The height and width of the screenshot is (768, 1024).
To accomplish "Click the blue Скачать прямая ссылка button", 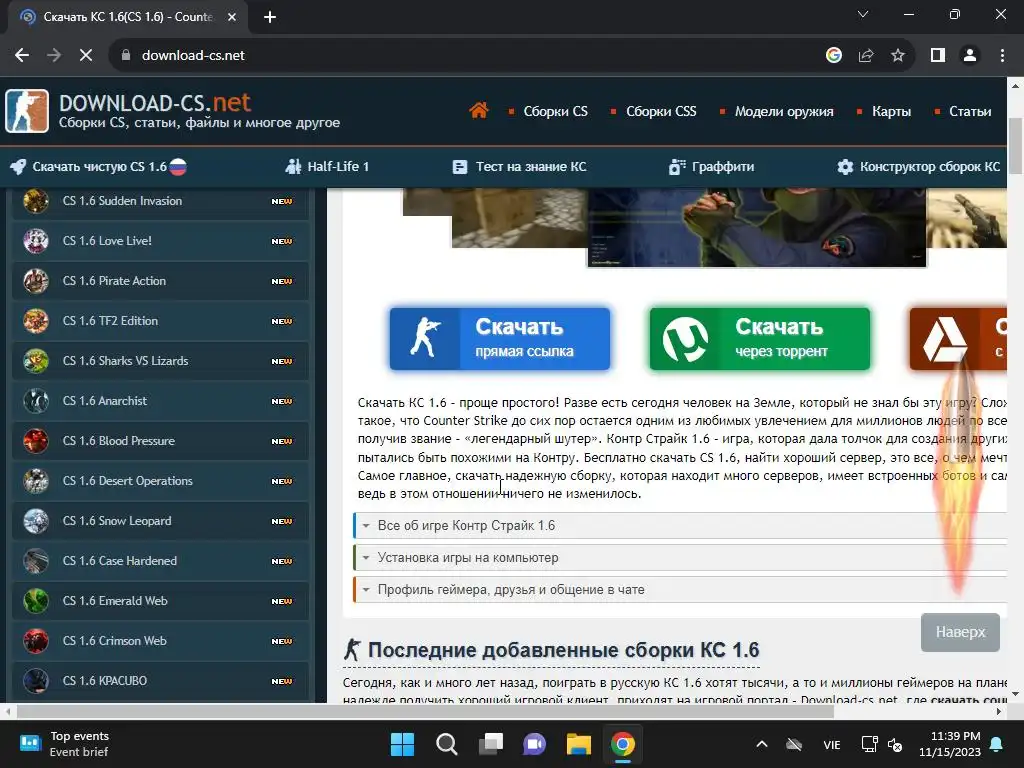I will [x=500, y=339].
